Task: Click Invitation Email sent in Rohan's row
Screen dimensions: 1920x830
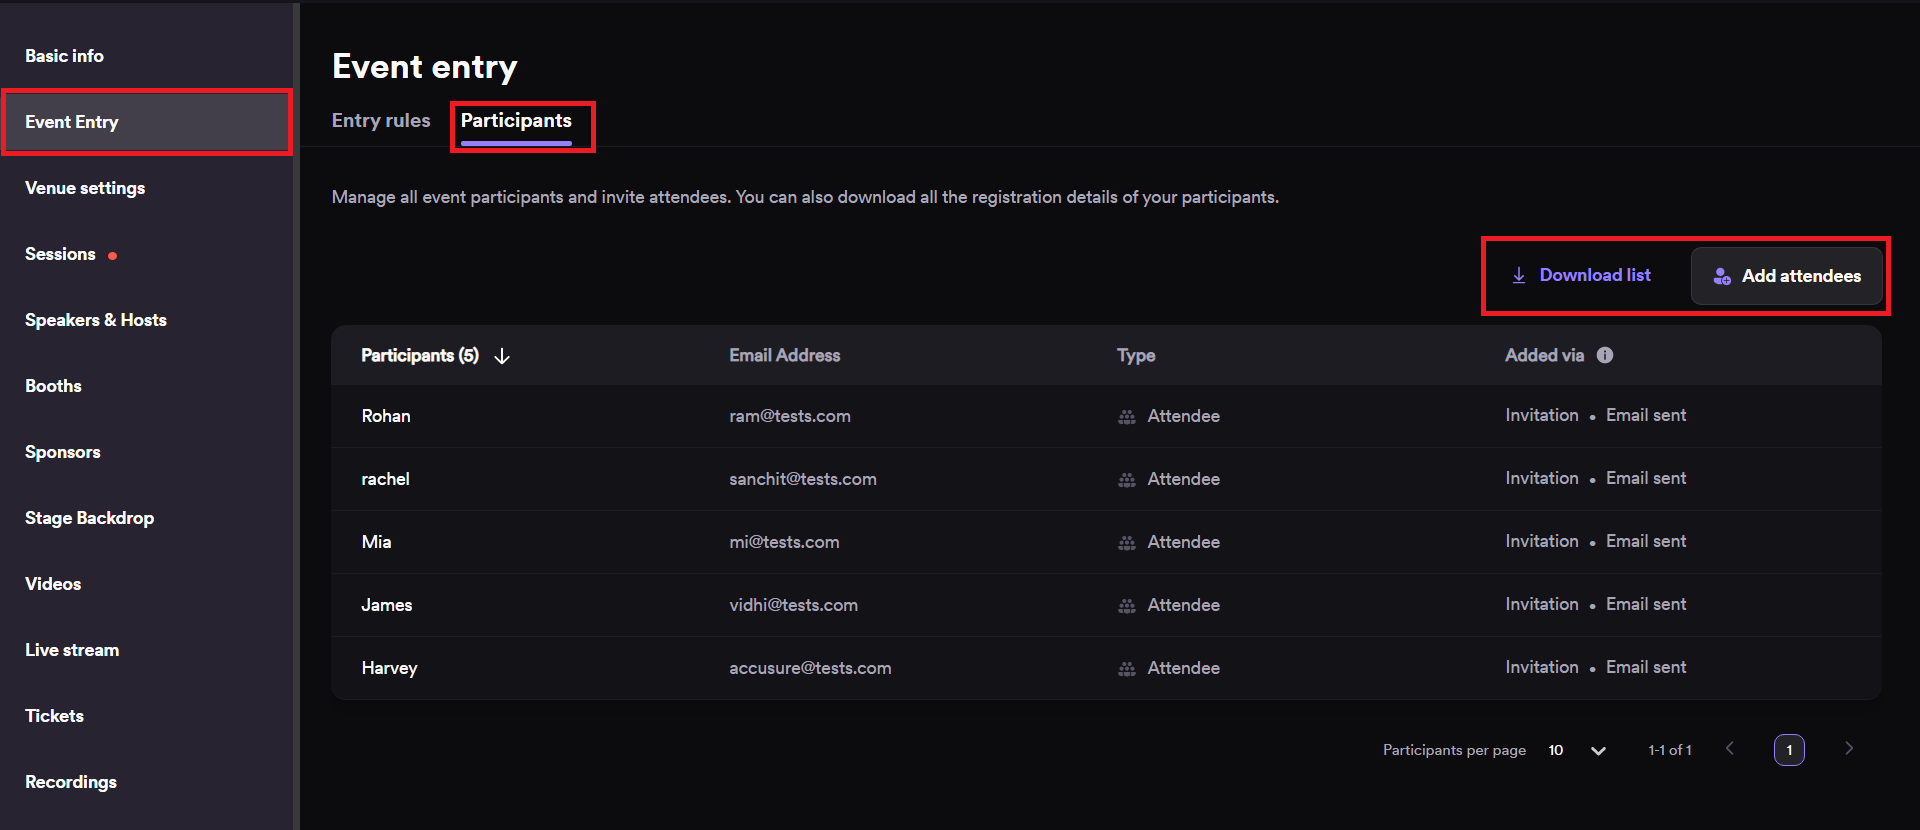Action: pos(1596,415)
